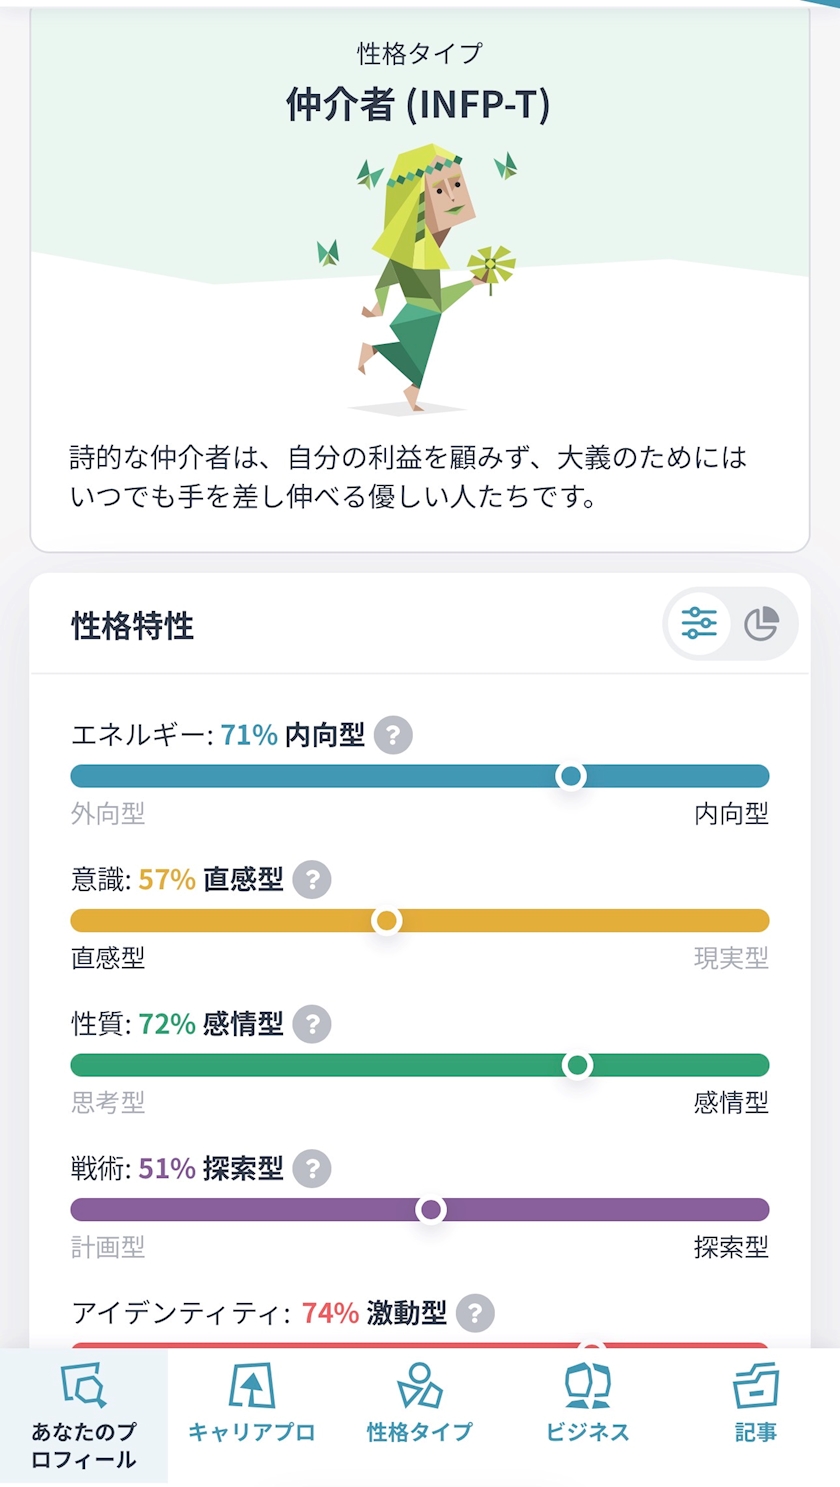Image resolution: width=840 pixels, height=1487 pixels.
Task: Switch to slider bars view toggle
Action: point(699,624)
